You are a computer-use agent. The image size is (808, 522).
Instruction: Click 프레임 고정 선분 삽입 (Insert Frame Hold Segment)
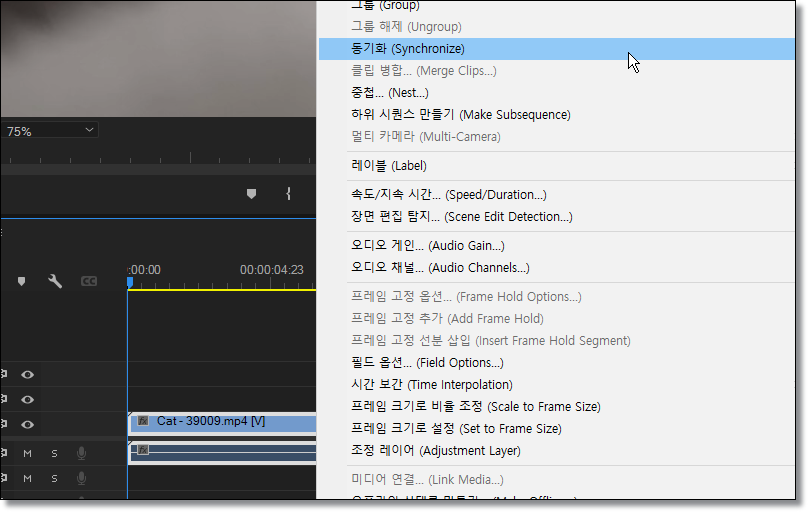pos(557,341)
